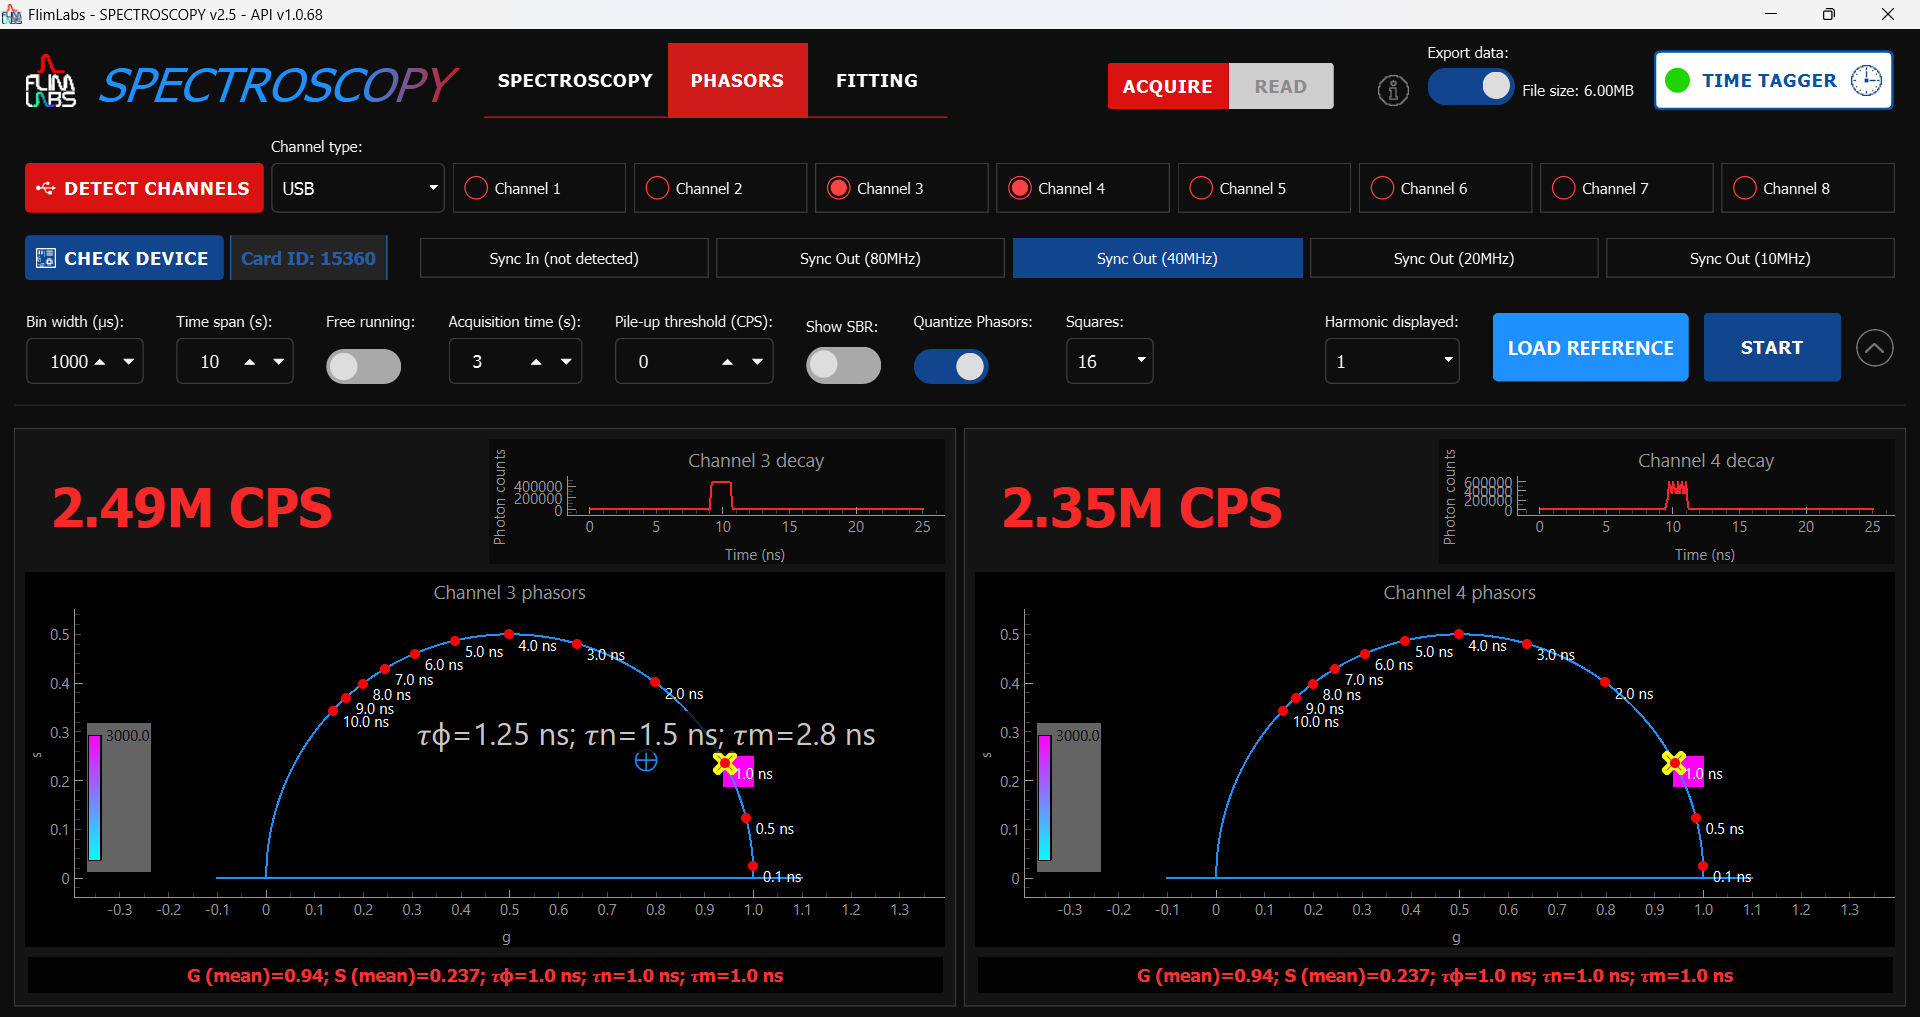Click the CHECK DEVICE button
The width and height of the screenshot is (1920, 1017).
tap(124, 258)
